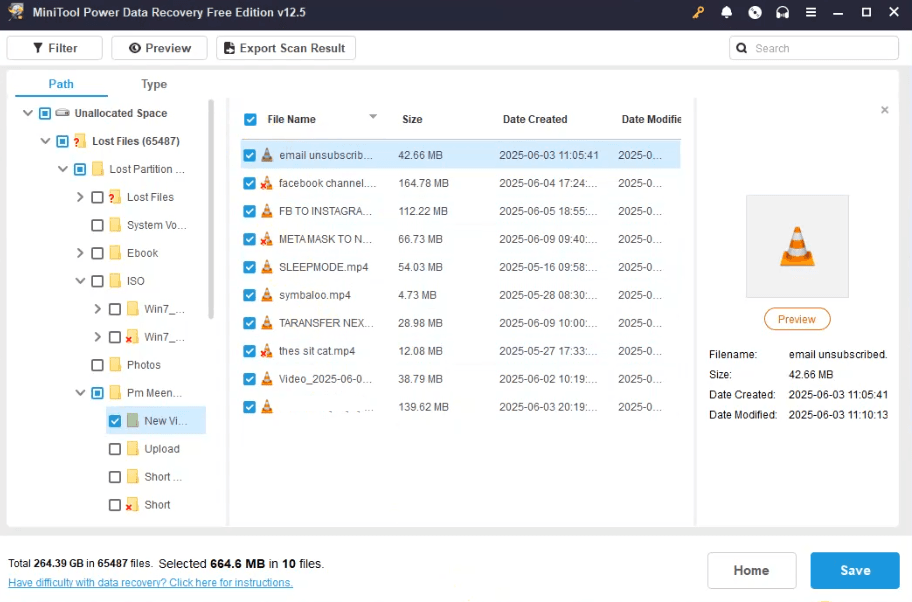Check the System Vo... folder checkbox
The height and width of the screenshot is (602, 912).
pyautogui.click(x=98, y=225)
